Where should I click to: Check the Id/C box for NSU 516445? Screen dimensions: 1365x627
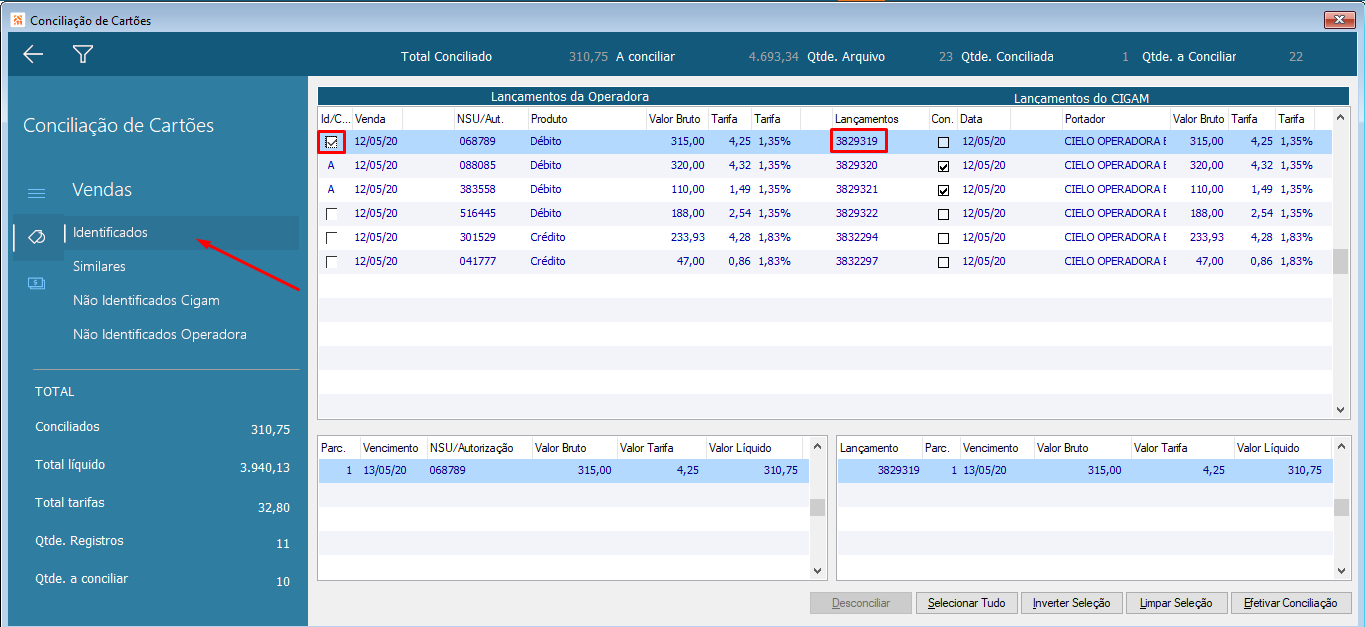click(x=332, y=214)
